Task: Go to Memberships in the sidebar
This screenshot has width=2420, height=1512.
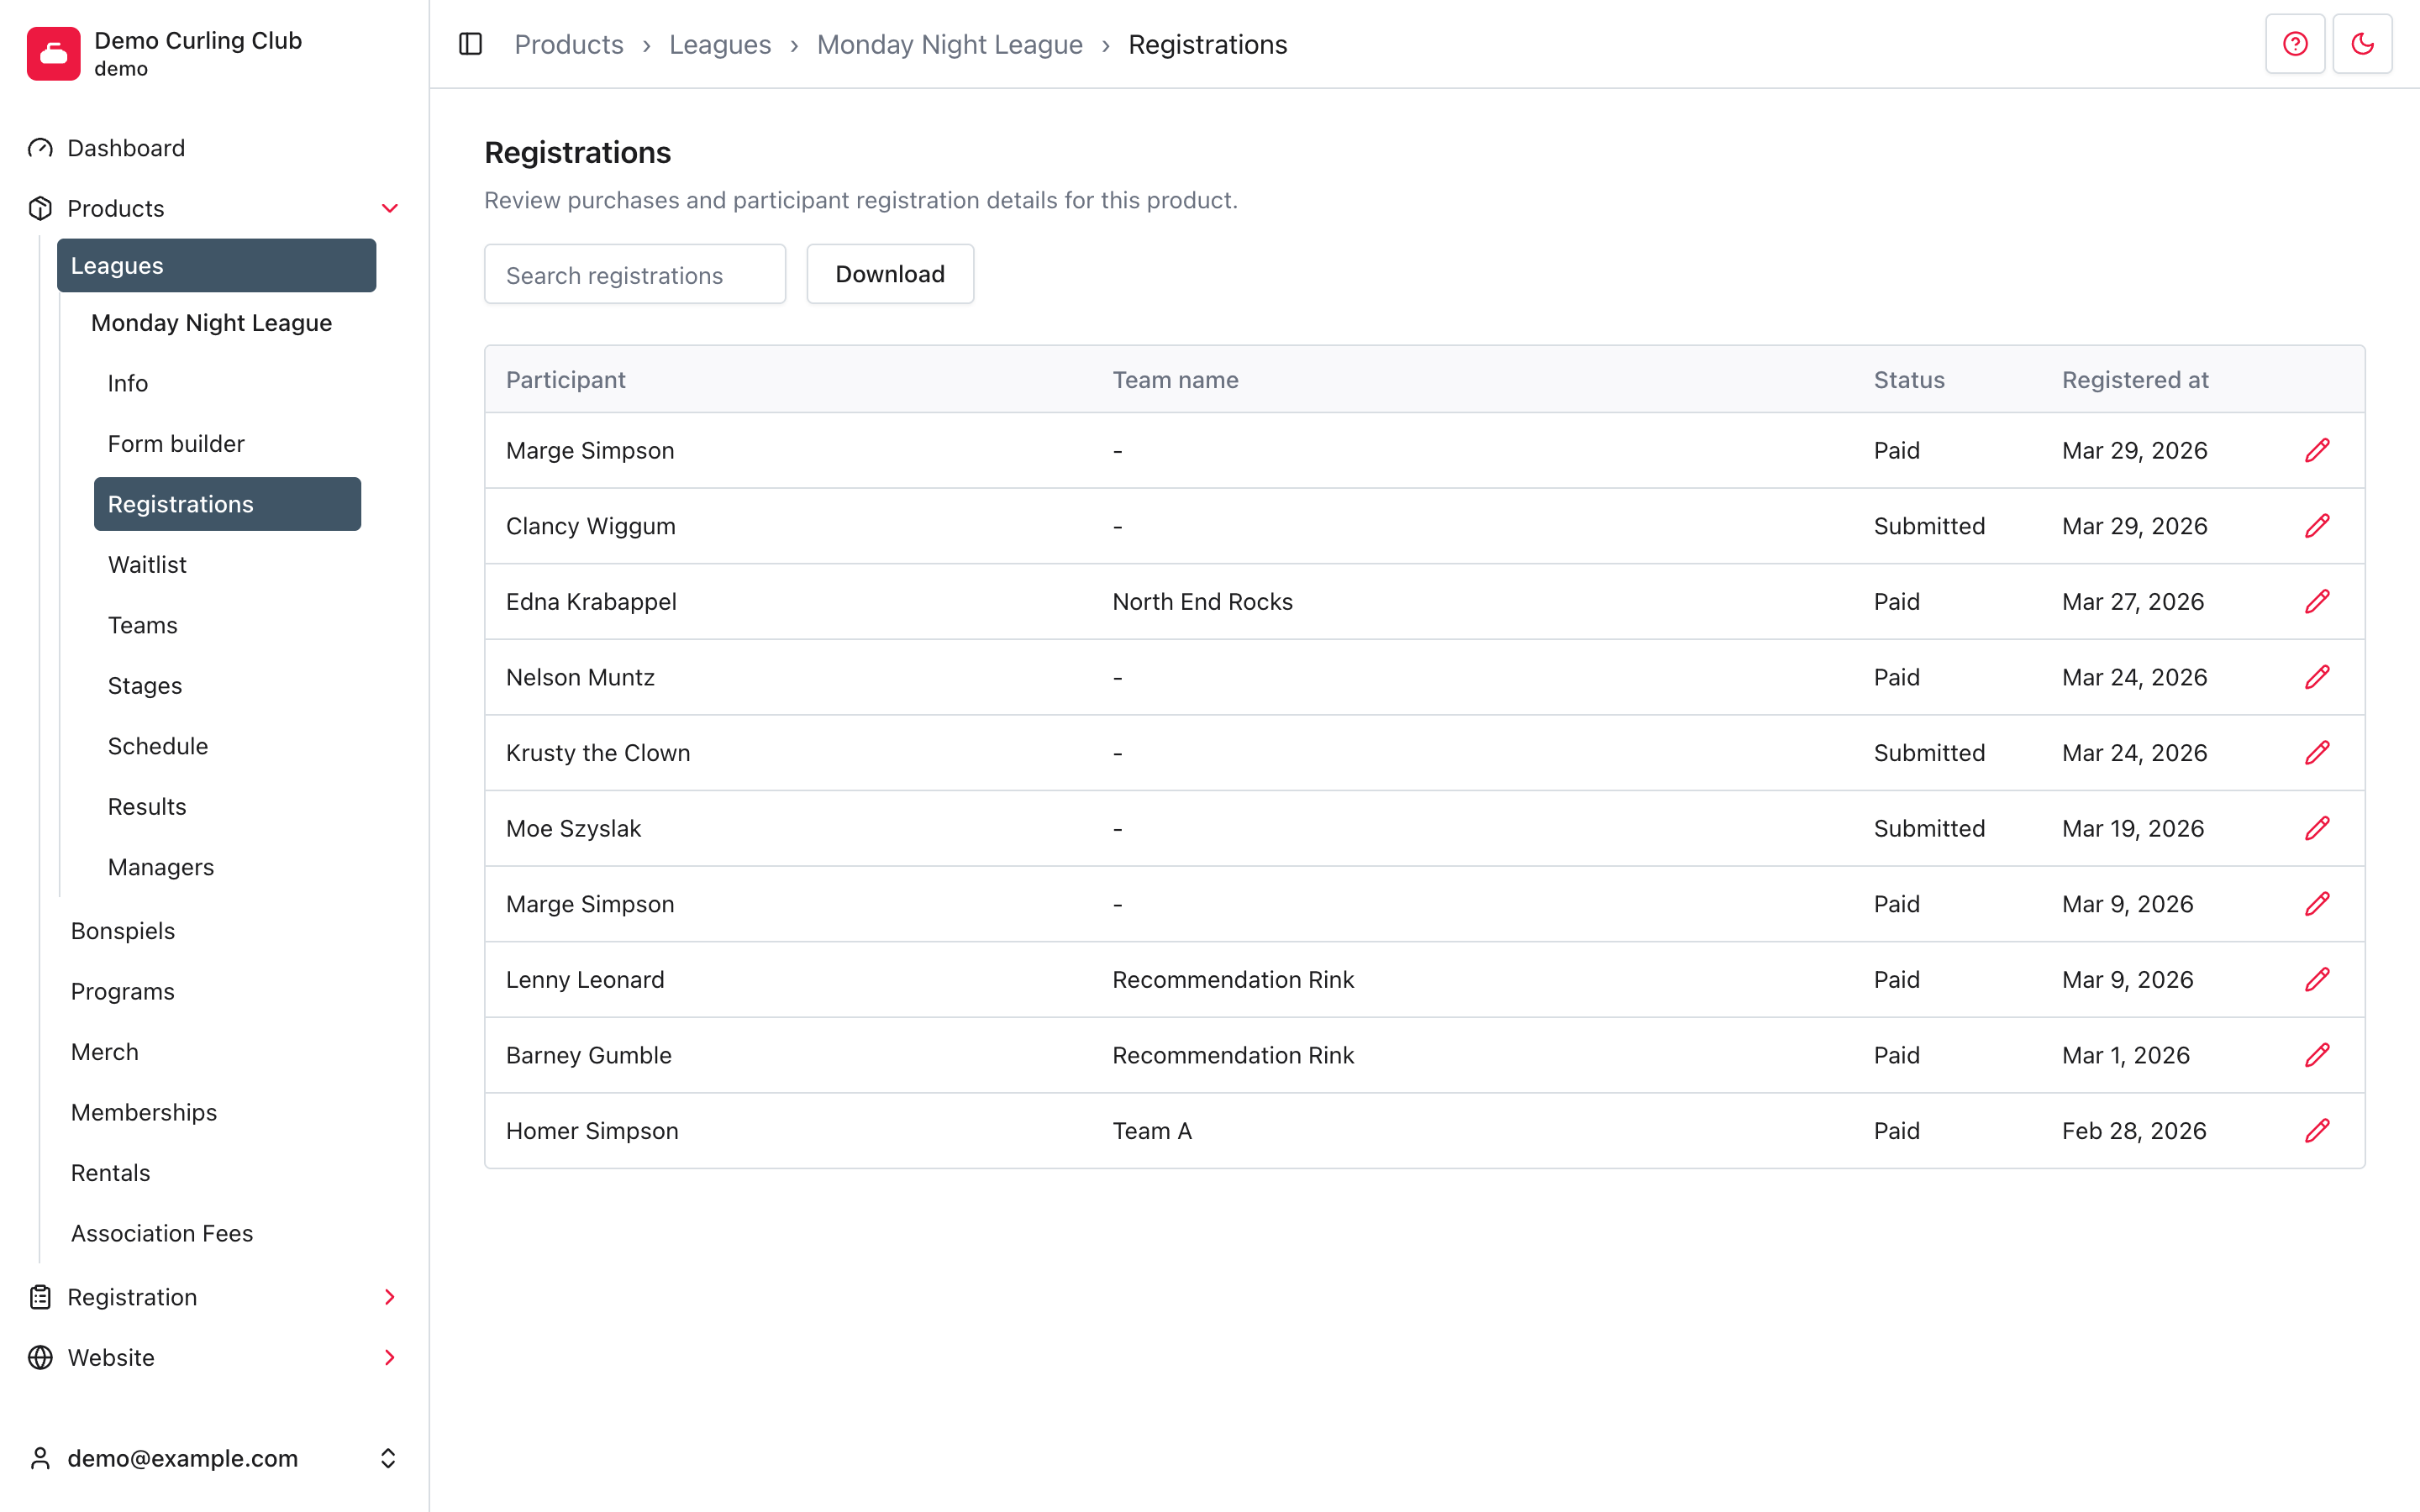Action: (x=144, y=1112)
